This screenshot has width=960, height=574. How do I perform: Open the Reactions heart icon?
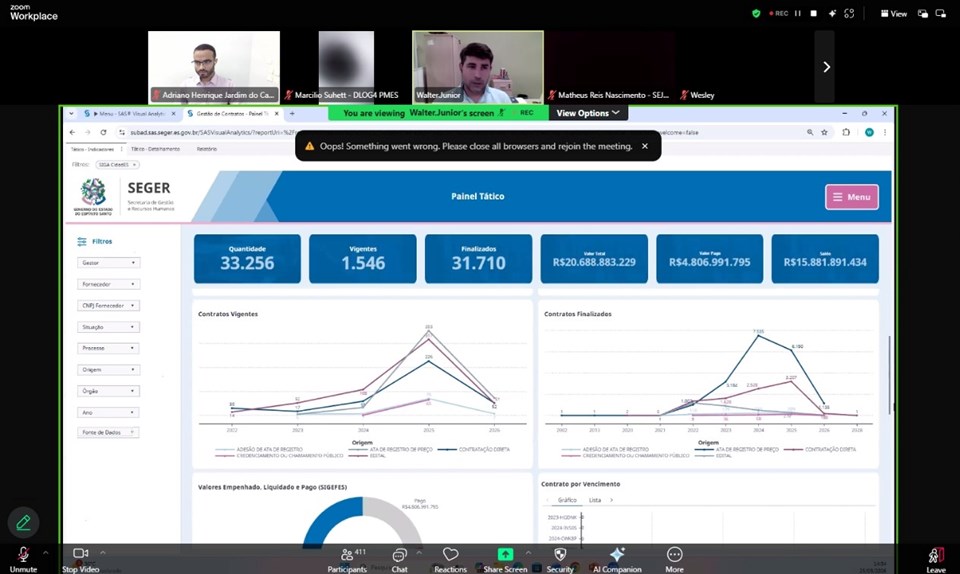[x=450, y=555]
